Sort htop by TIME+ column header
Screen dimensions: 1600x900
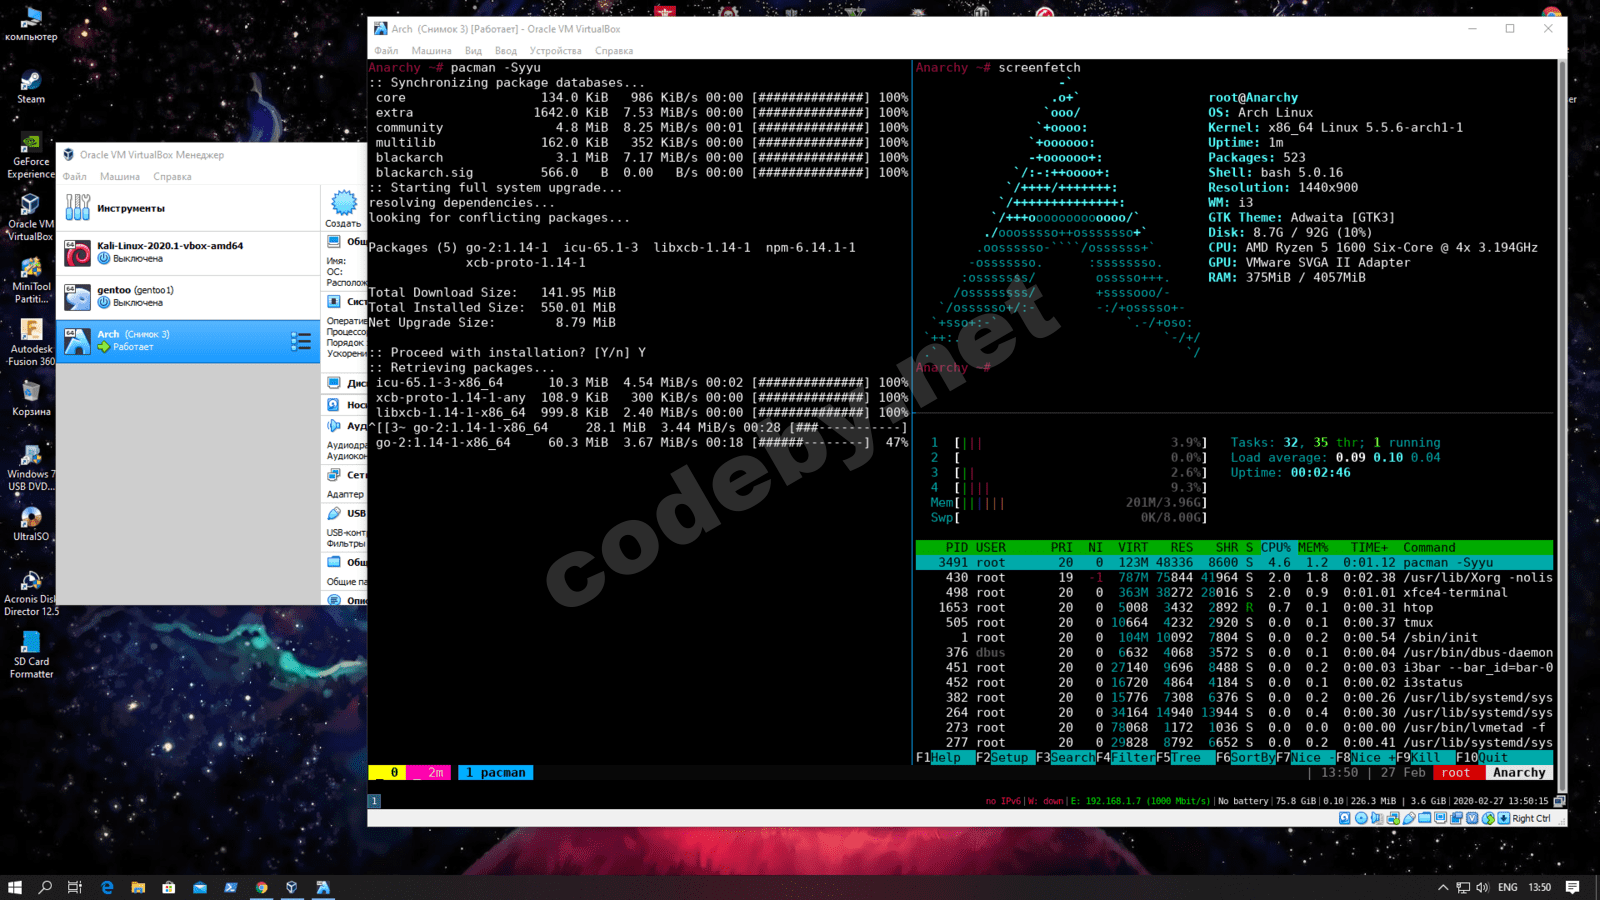coord(1369,548)
